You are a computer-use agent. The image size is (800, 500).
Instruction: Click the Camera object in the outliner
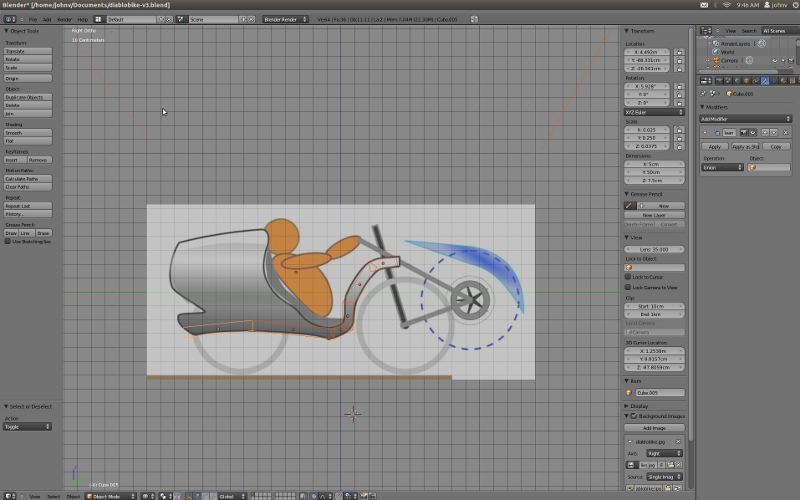[729, 60]
